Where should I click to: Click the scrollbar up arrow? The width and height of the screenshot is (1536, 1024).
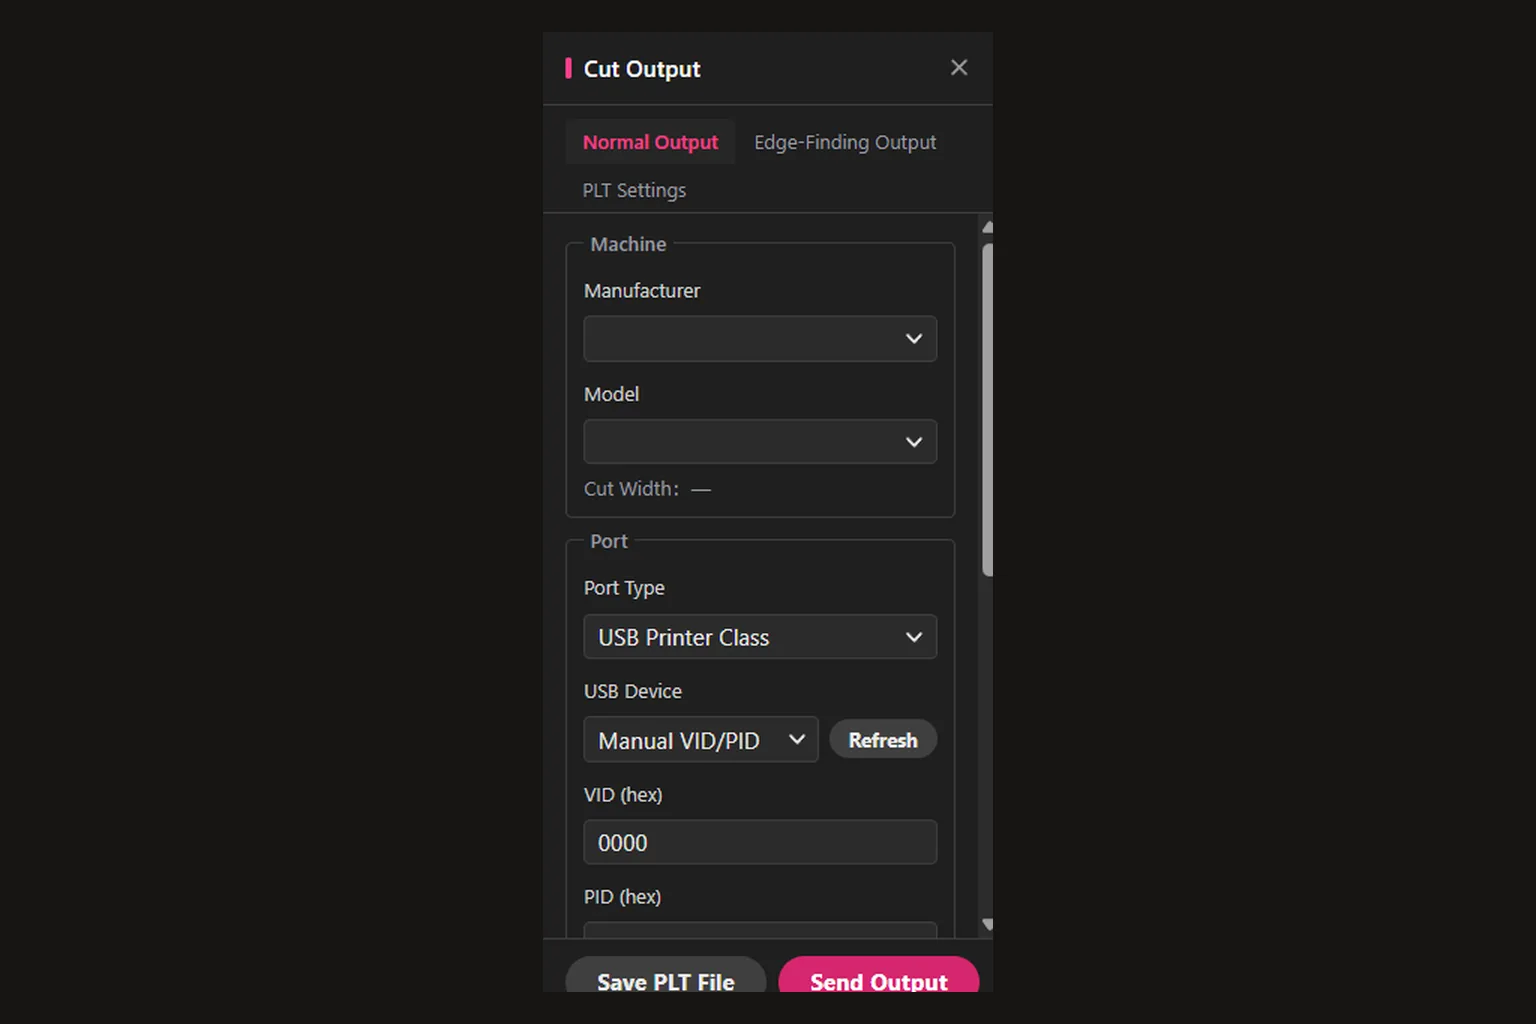(987, 227)
